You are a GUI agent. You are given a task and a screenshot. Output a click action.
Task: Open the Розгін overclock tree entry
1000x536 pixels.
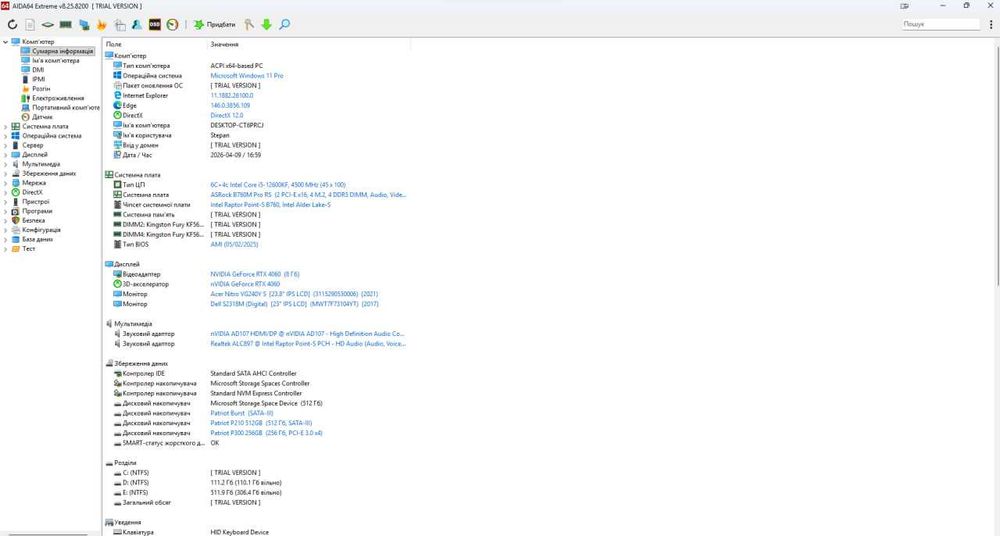coord(41,89)
